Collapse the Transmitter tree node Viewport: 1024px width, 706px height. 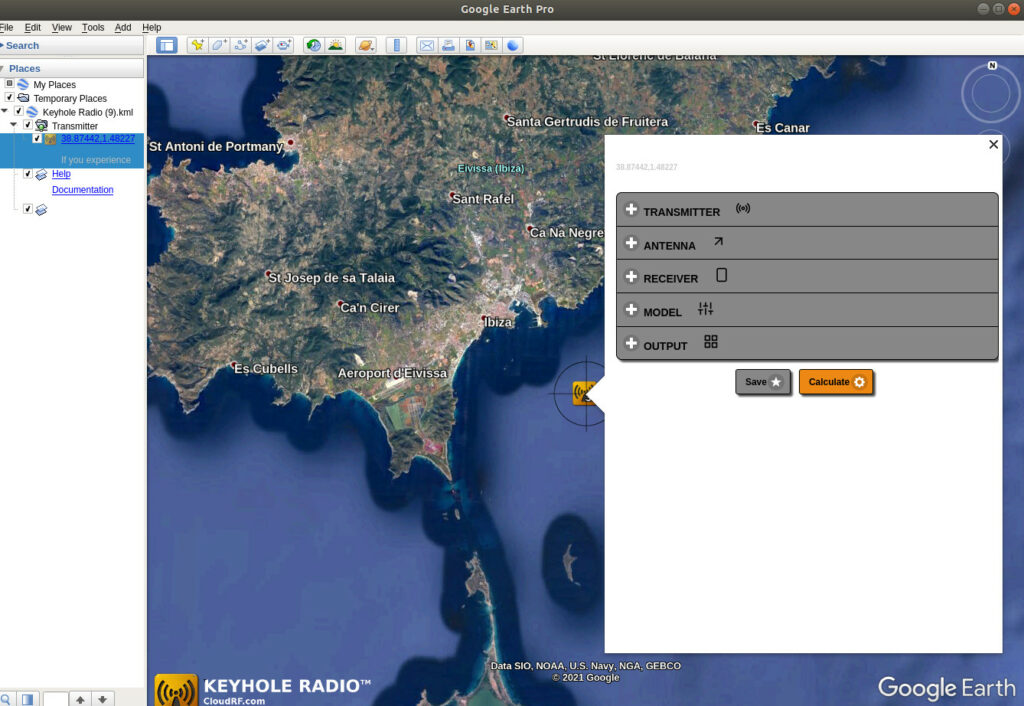pyautogui.click(x=14, y=125)
